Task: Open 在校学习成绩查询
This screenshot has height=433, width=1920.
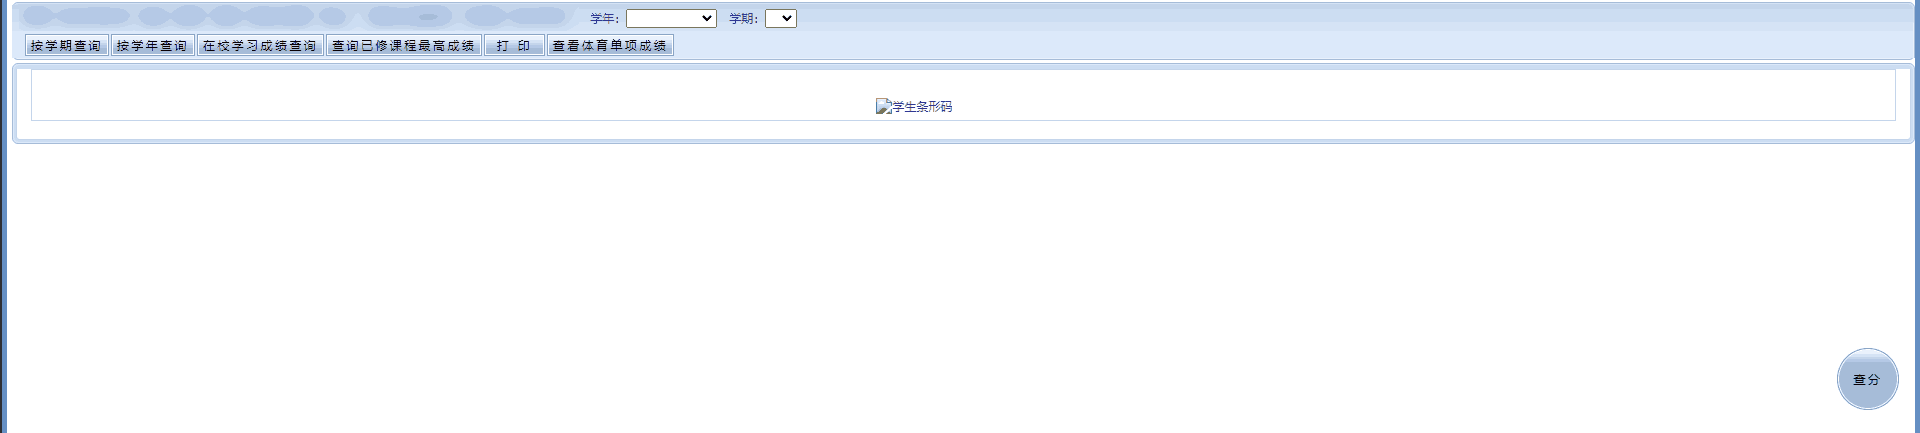Action: (x=260, y=45)
